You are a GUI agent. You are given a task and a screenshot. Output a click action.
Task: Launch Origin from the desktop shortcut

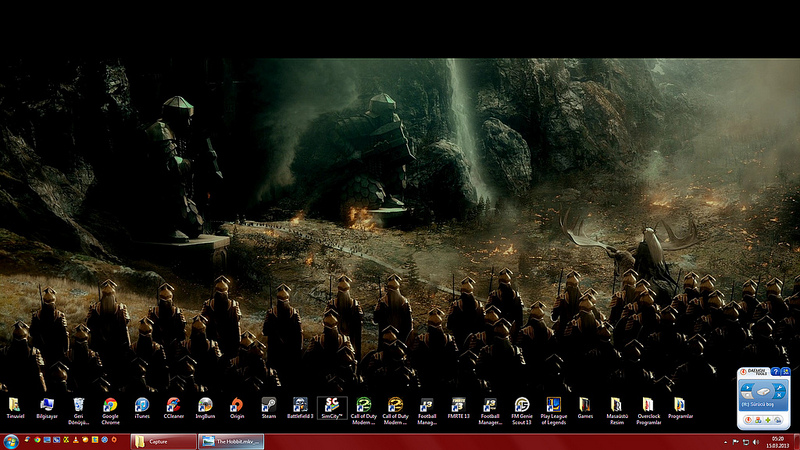237,406
